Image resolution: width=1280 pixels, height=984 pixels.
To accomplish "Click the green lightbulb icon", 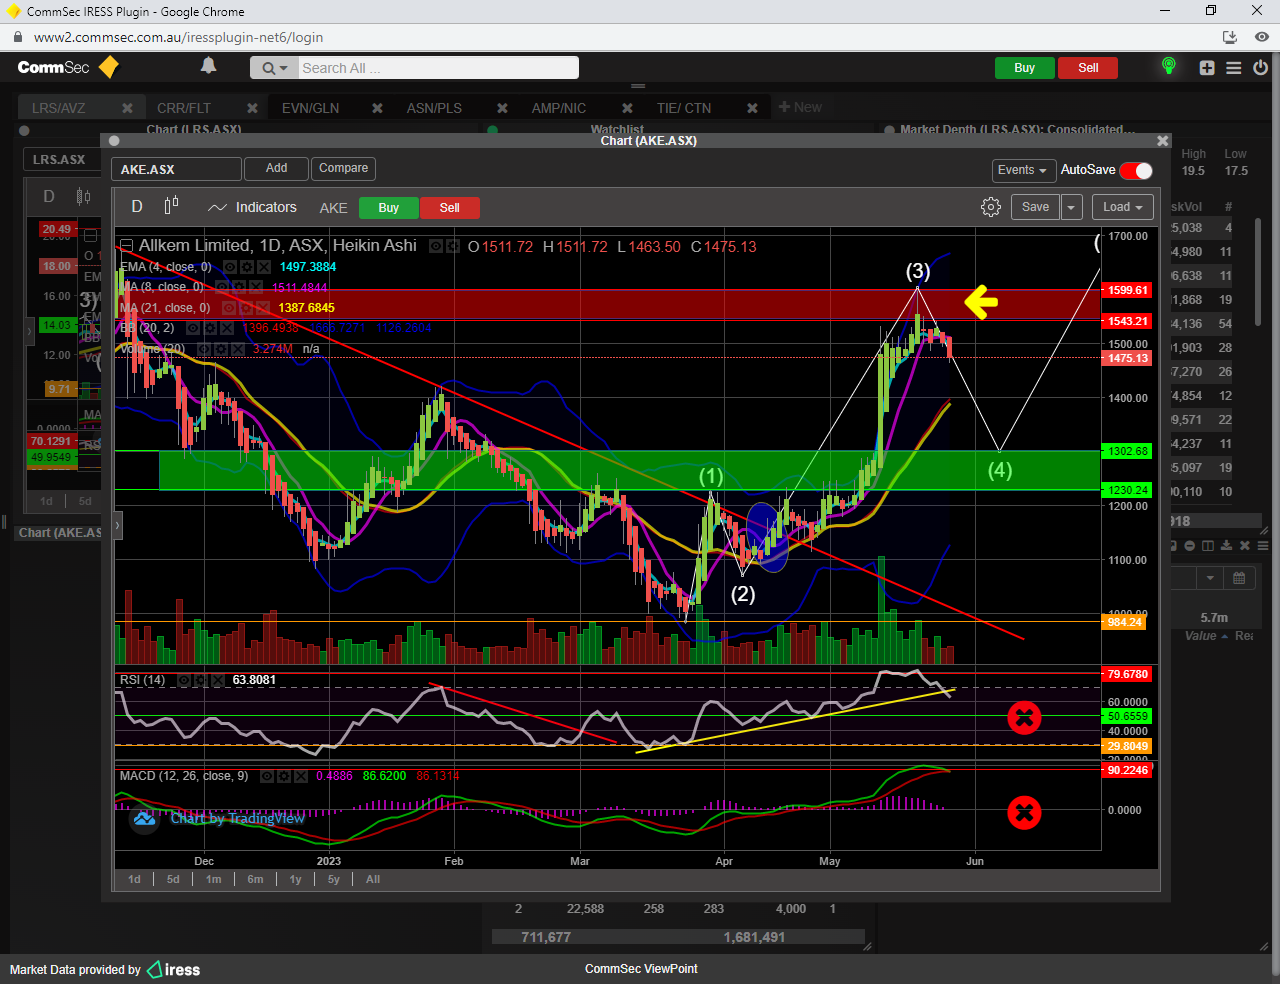I will (1168, 66).
